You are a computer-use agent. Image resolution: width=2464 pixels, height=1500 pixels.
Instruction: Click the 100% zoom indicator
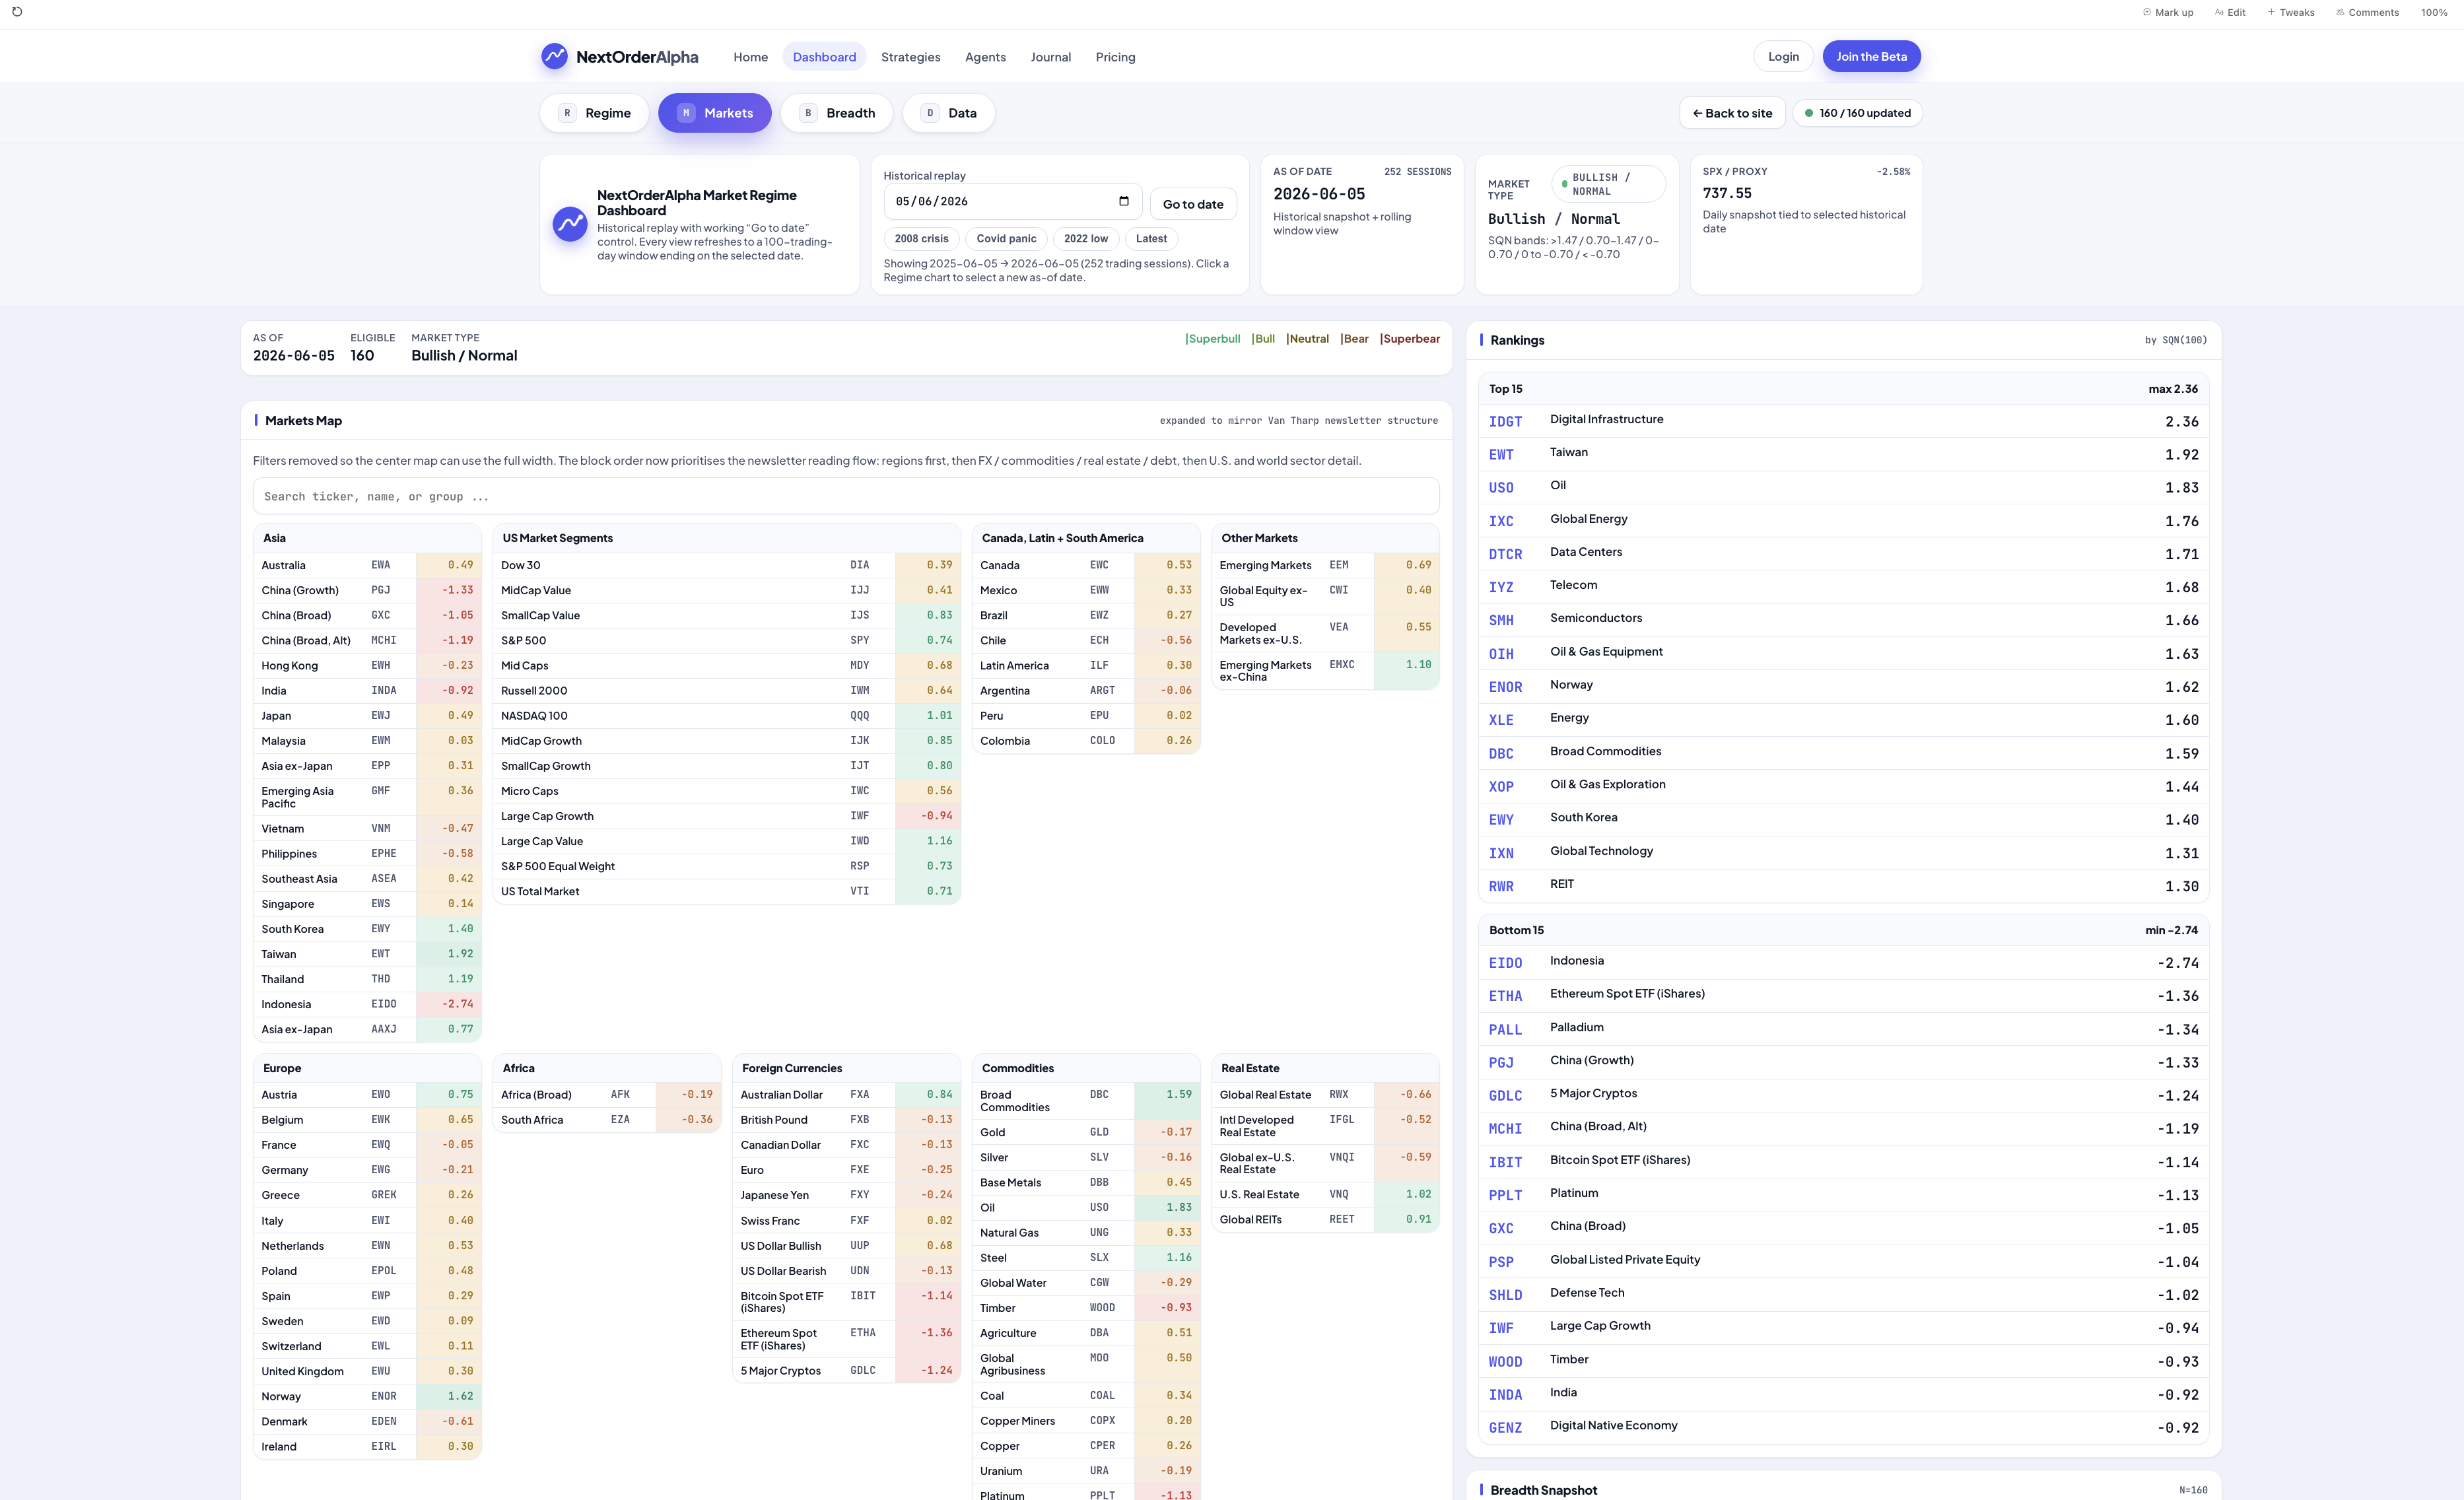(2434, 13)
